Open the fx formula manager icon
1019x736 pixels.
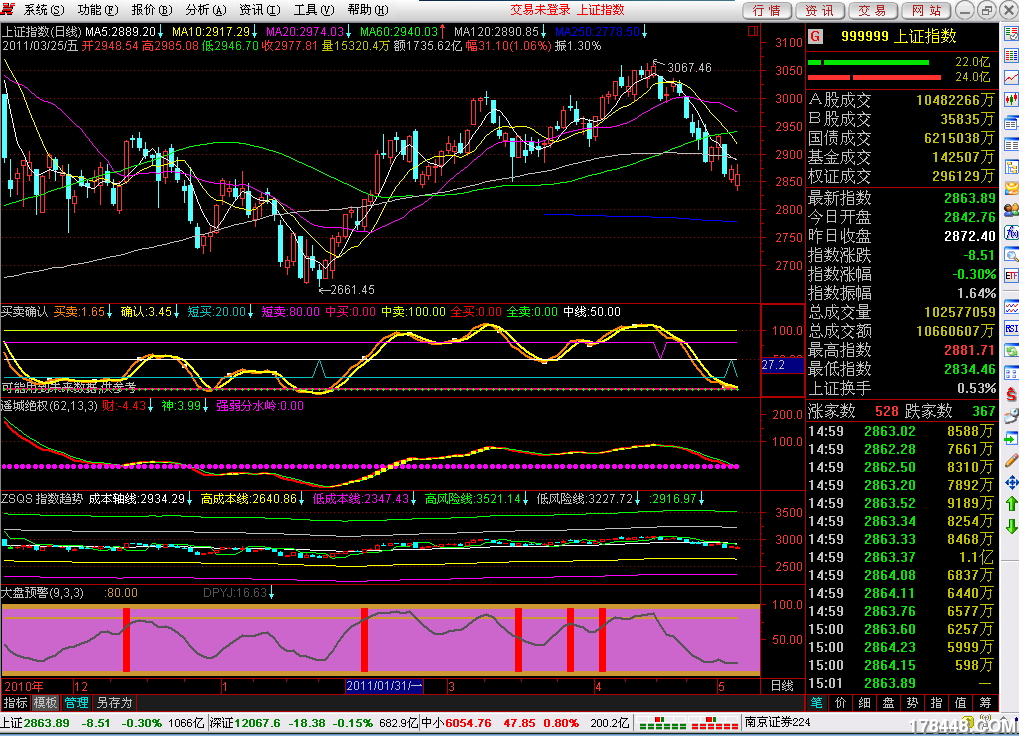pos(1011,233)
